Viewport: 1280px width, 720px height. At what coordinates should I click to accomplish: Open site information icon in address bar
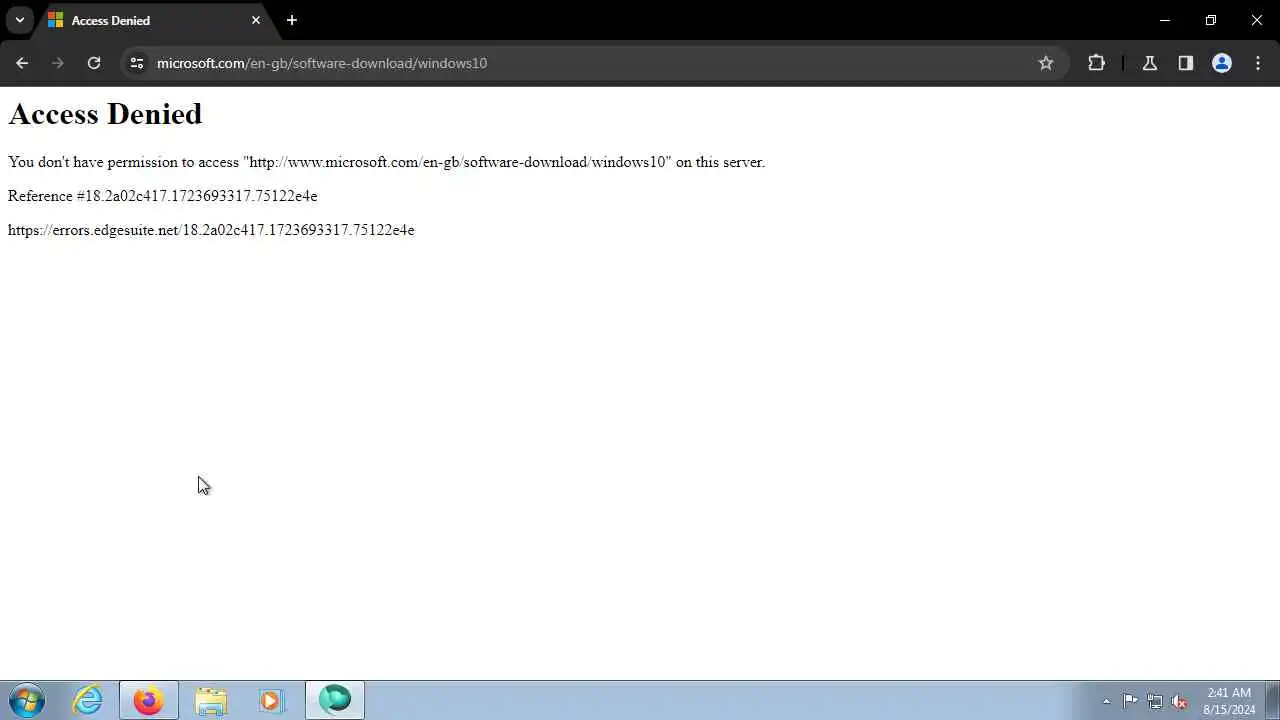(137, 63)
